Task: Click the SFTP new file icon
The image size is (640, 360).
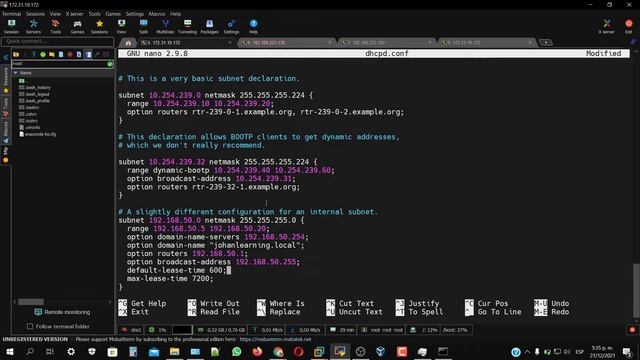Action: 61,54
